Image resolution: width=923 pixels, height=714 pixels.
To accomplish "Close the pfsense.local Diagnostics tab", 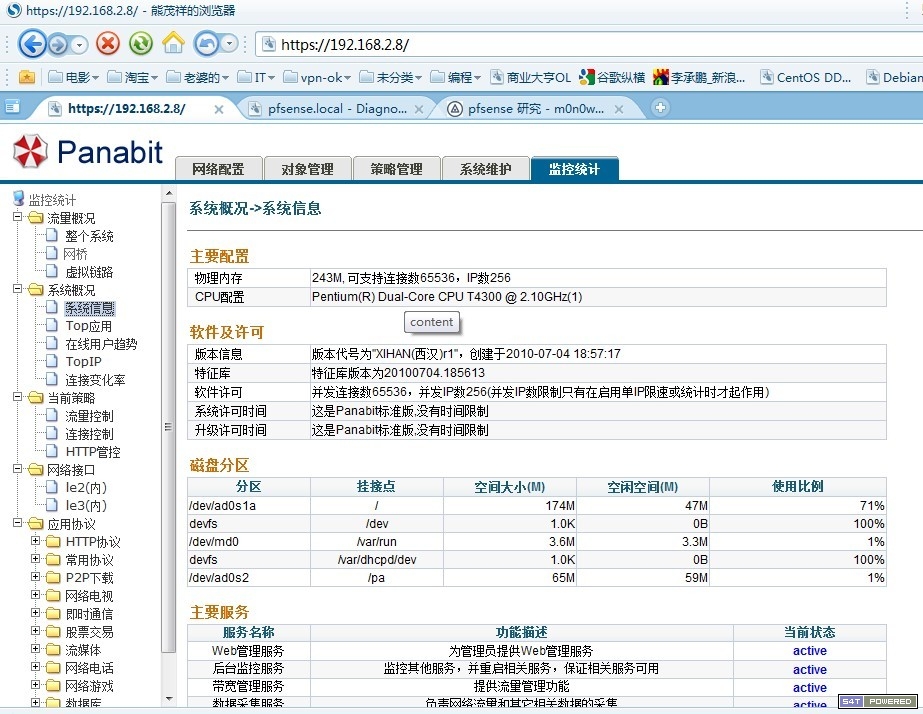I will click(419, 109).
